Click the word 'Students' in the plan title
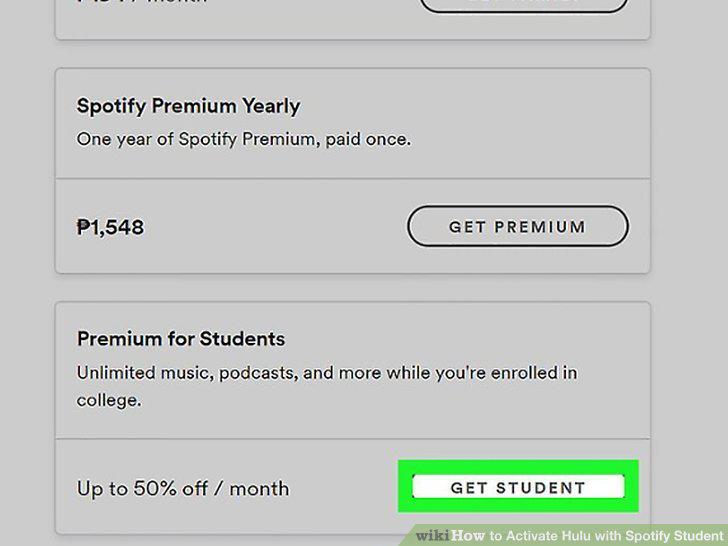728x546 pixels. tap(242, 338)
